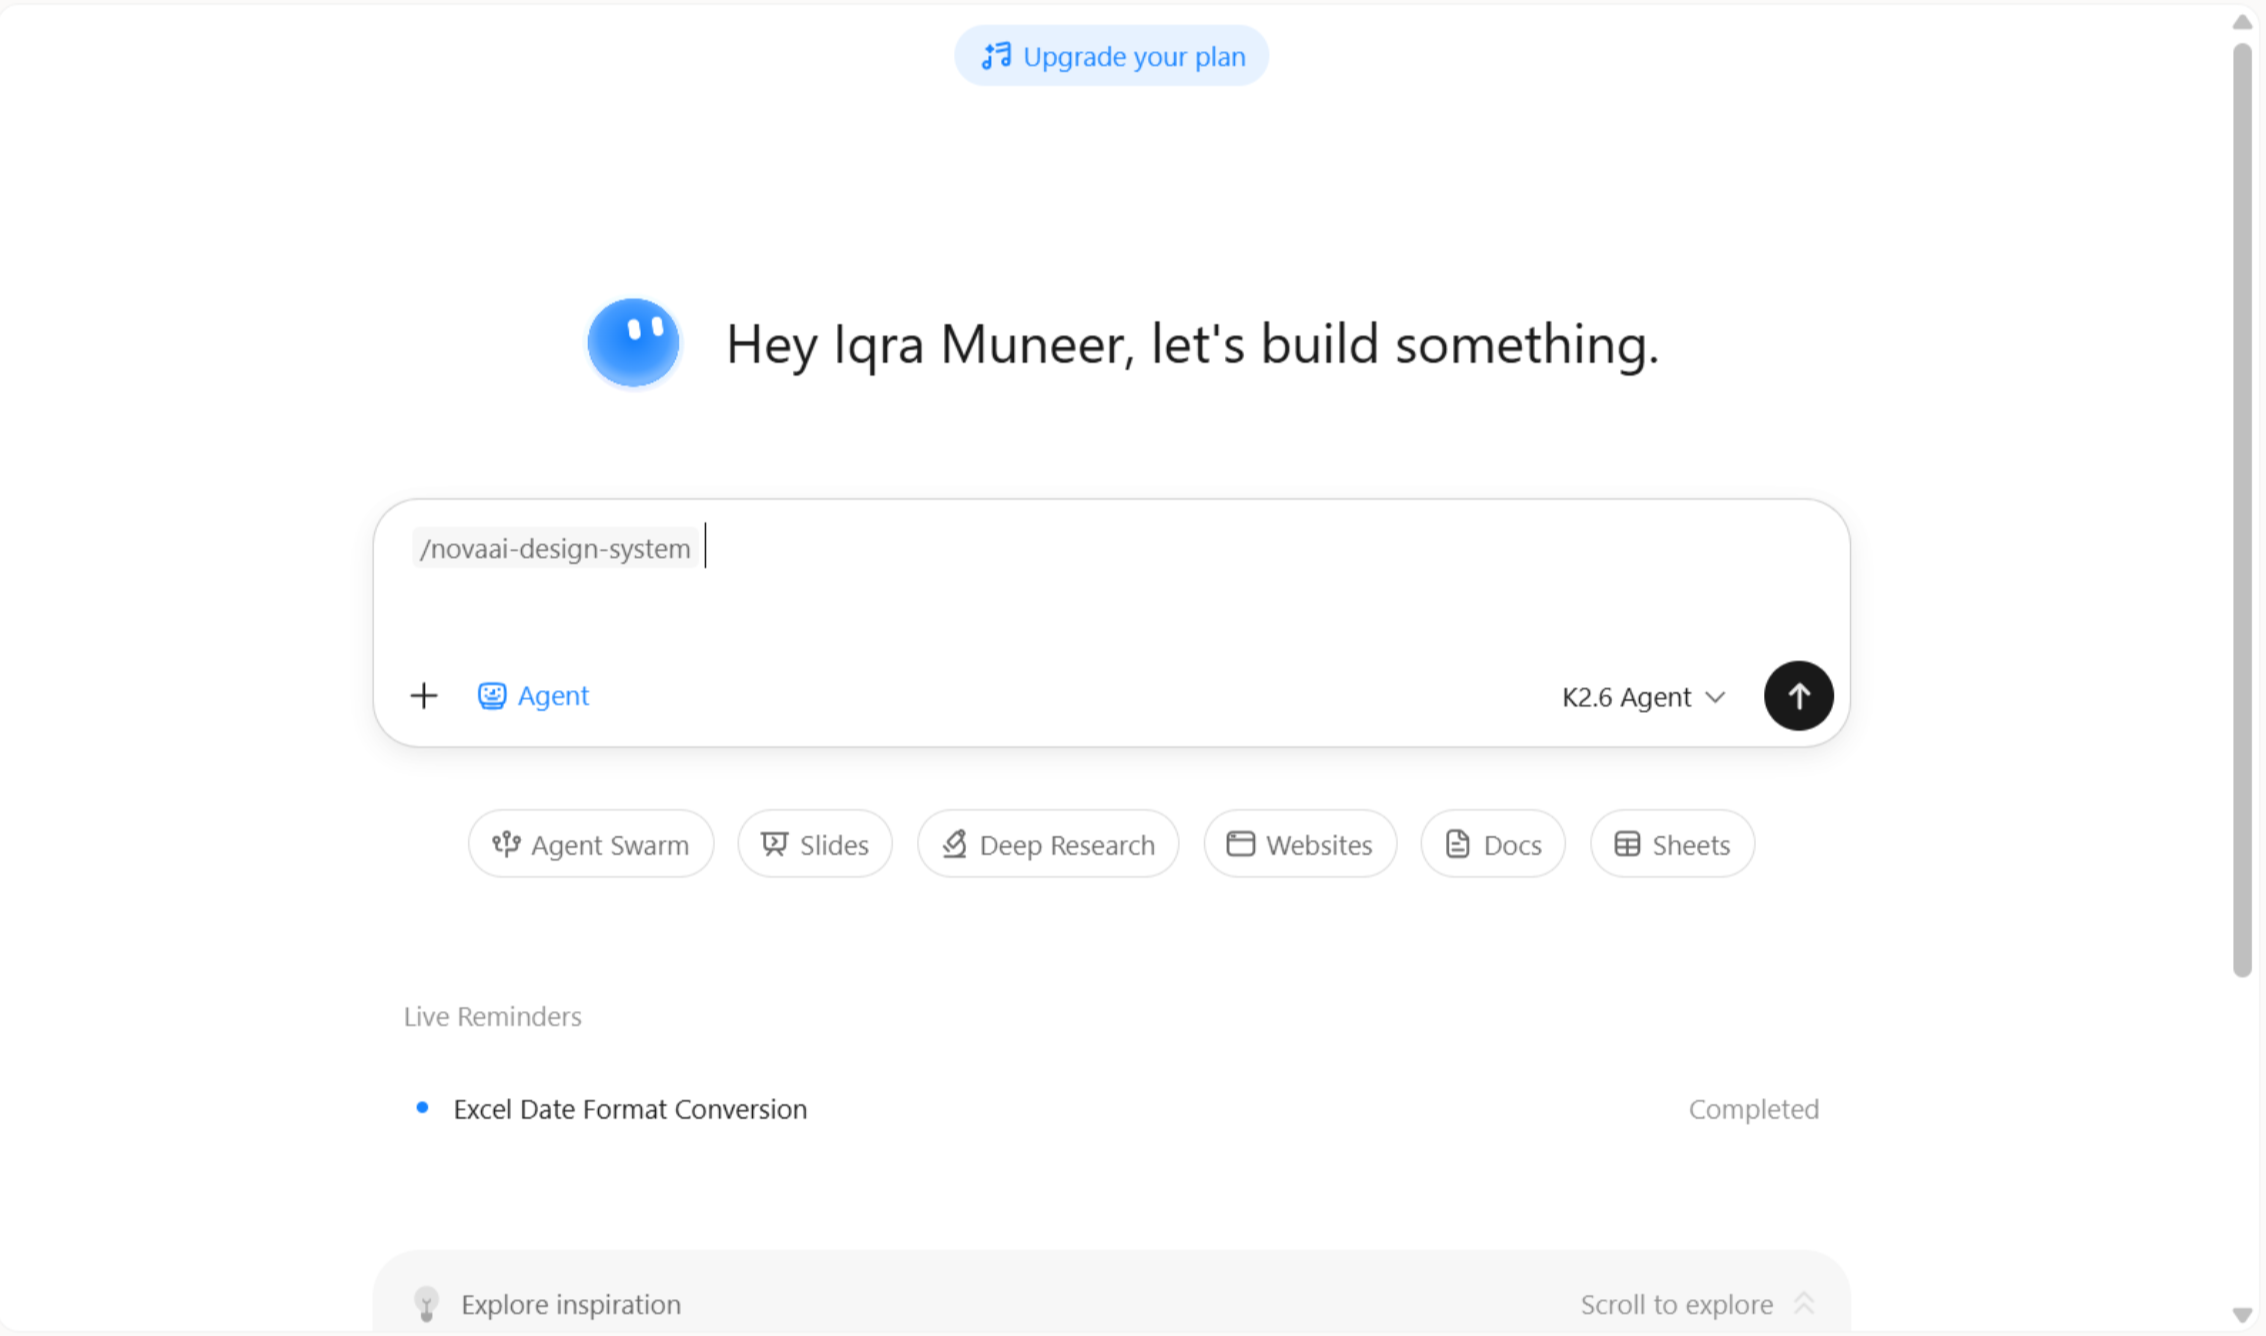The width and height of the screenshot is (2266, 1336).
Task: Click the blue dot beside Excel reminder
Action: click(422, 1107)
